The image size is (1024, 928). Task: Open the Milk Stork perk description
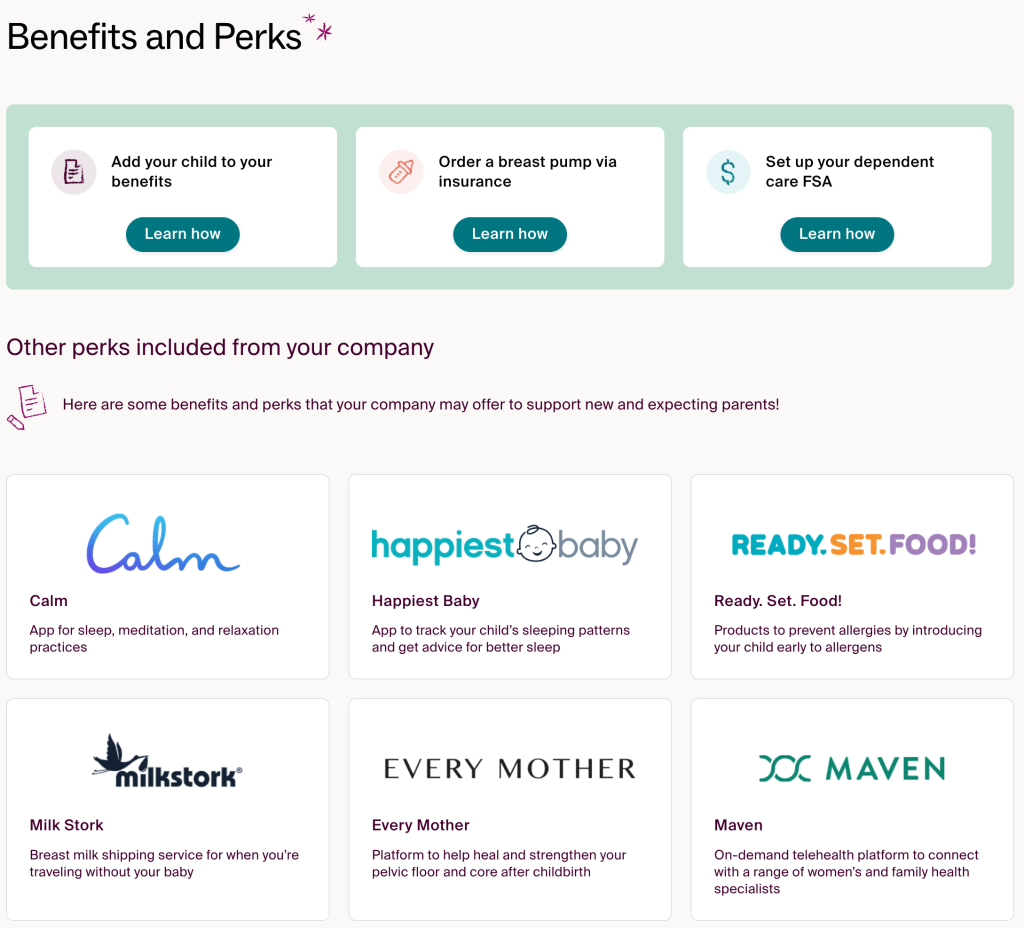click(x=164, y=863)
